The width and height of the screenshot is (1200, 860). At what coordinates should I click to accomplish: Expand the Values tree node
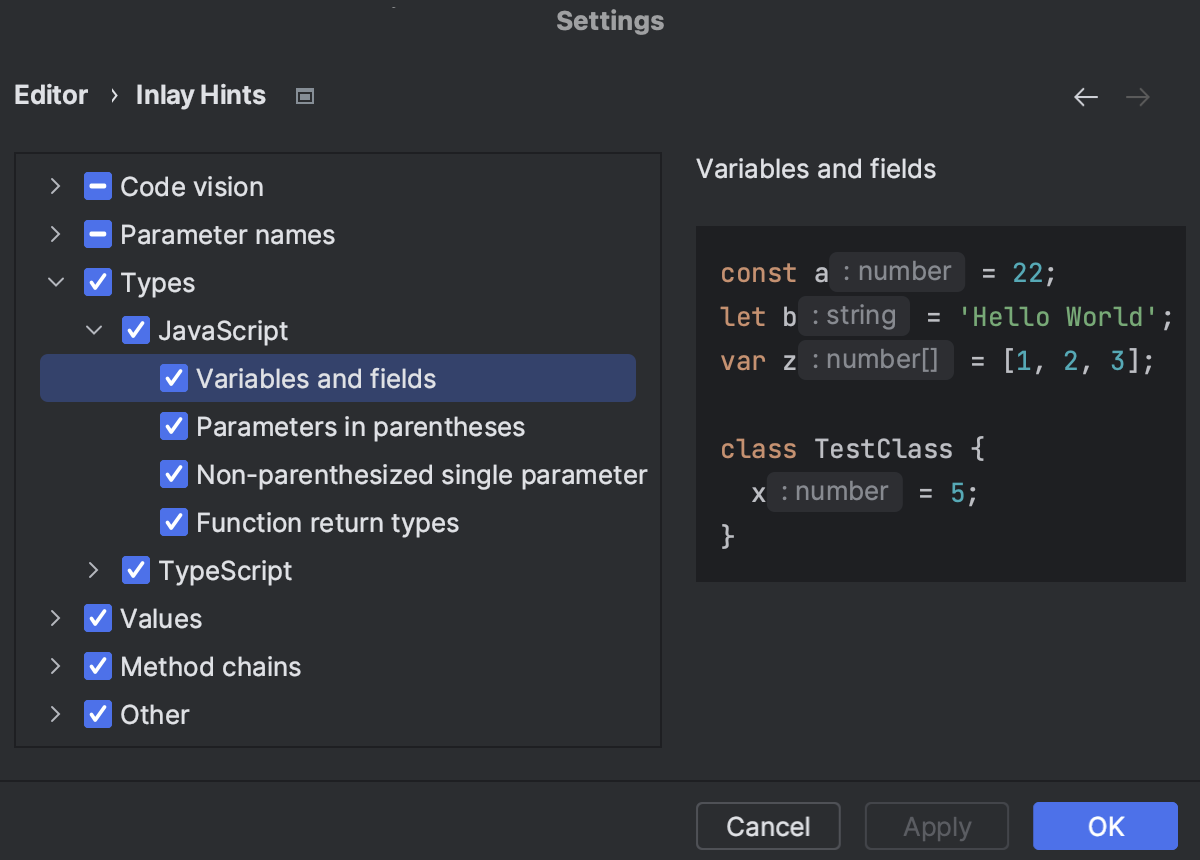pyautogui.click(x=55, y=618)
